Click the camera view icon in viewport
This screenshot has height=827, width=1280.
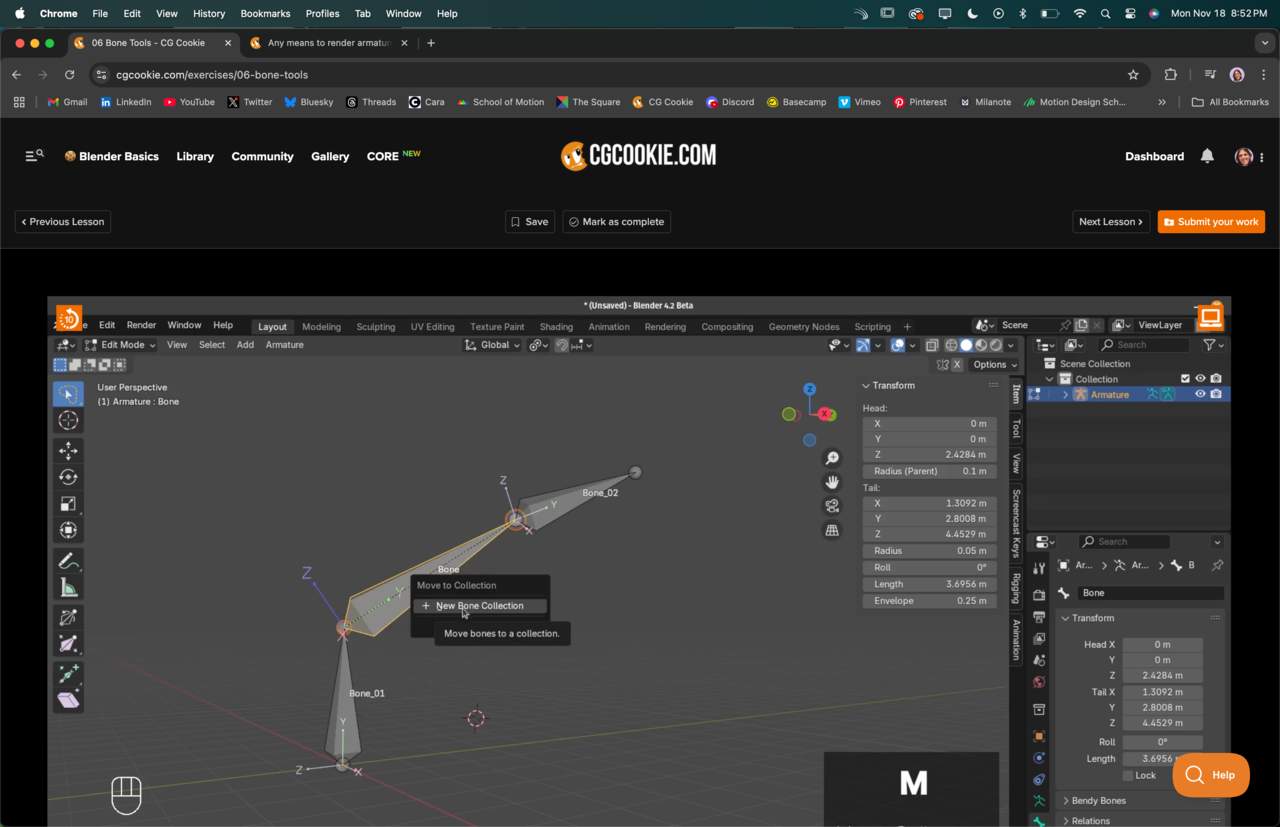[x=832, y=506]
